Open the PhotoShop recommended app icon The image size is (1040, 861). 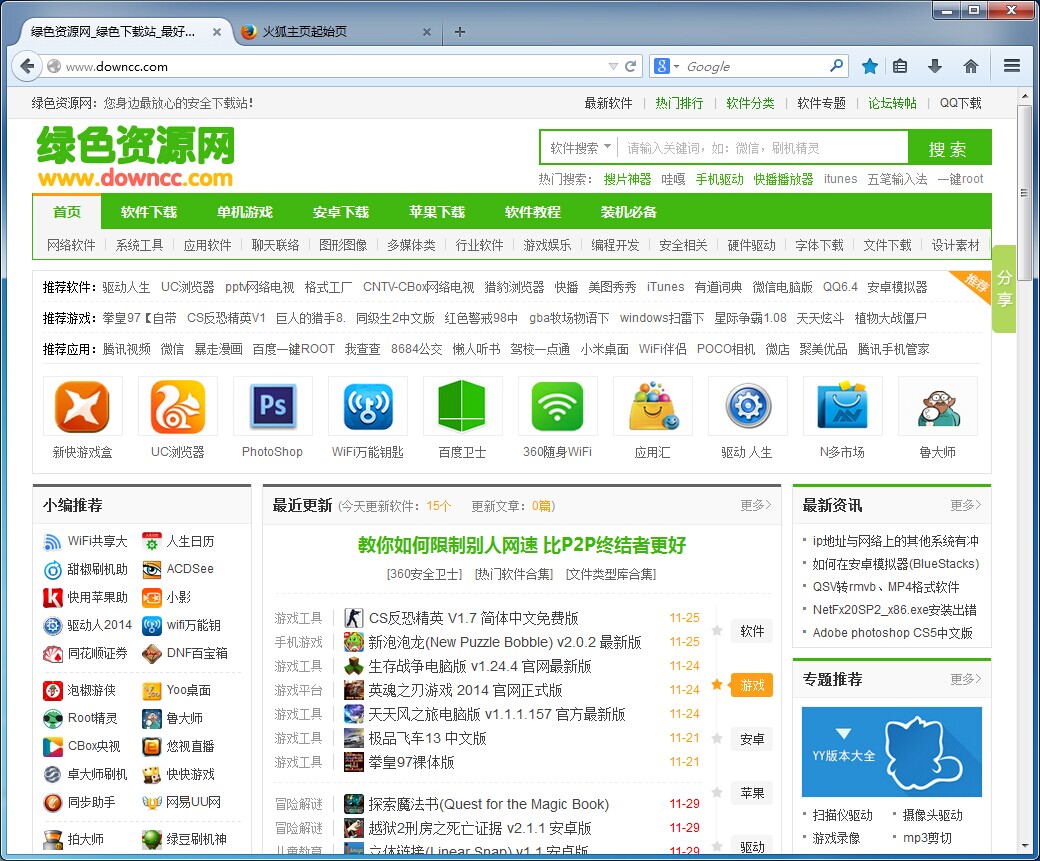pyautogui.click(x=273, y=406)
